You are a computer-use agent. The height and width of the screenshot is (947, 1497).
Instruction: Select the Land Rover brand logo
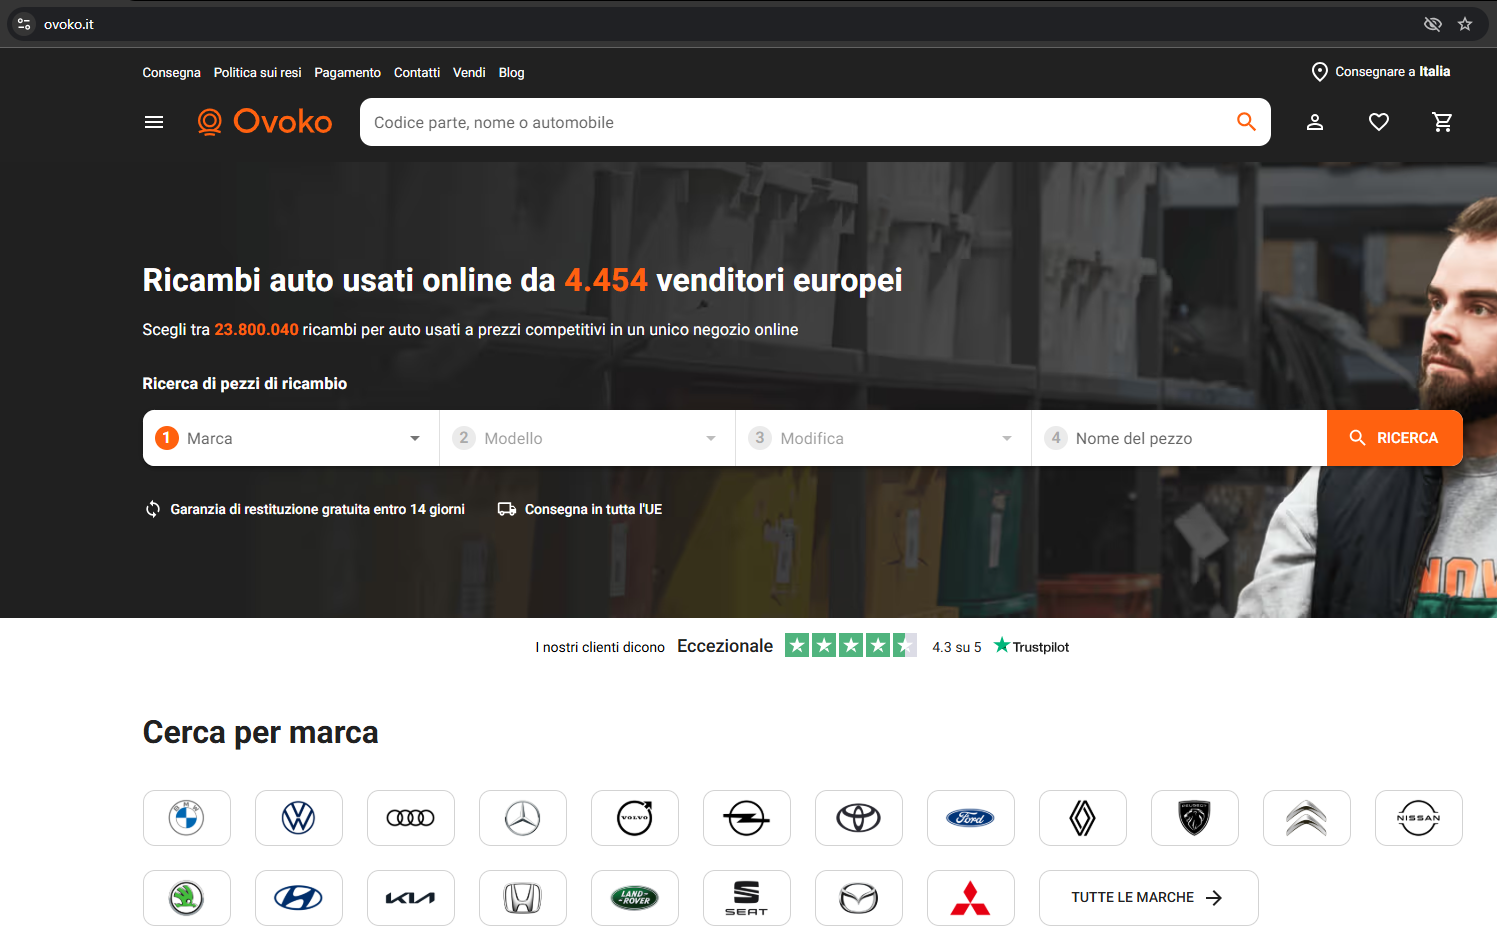(x=635, y=898)
